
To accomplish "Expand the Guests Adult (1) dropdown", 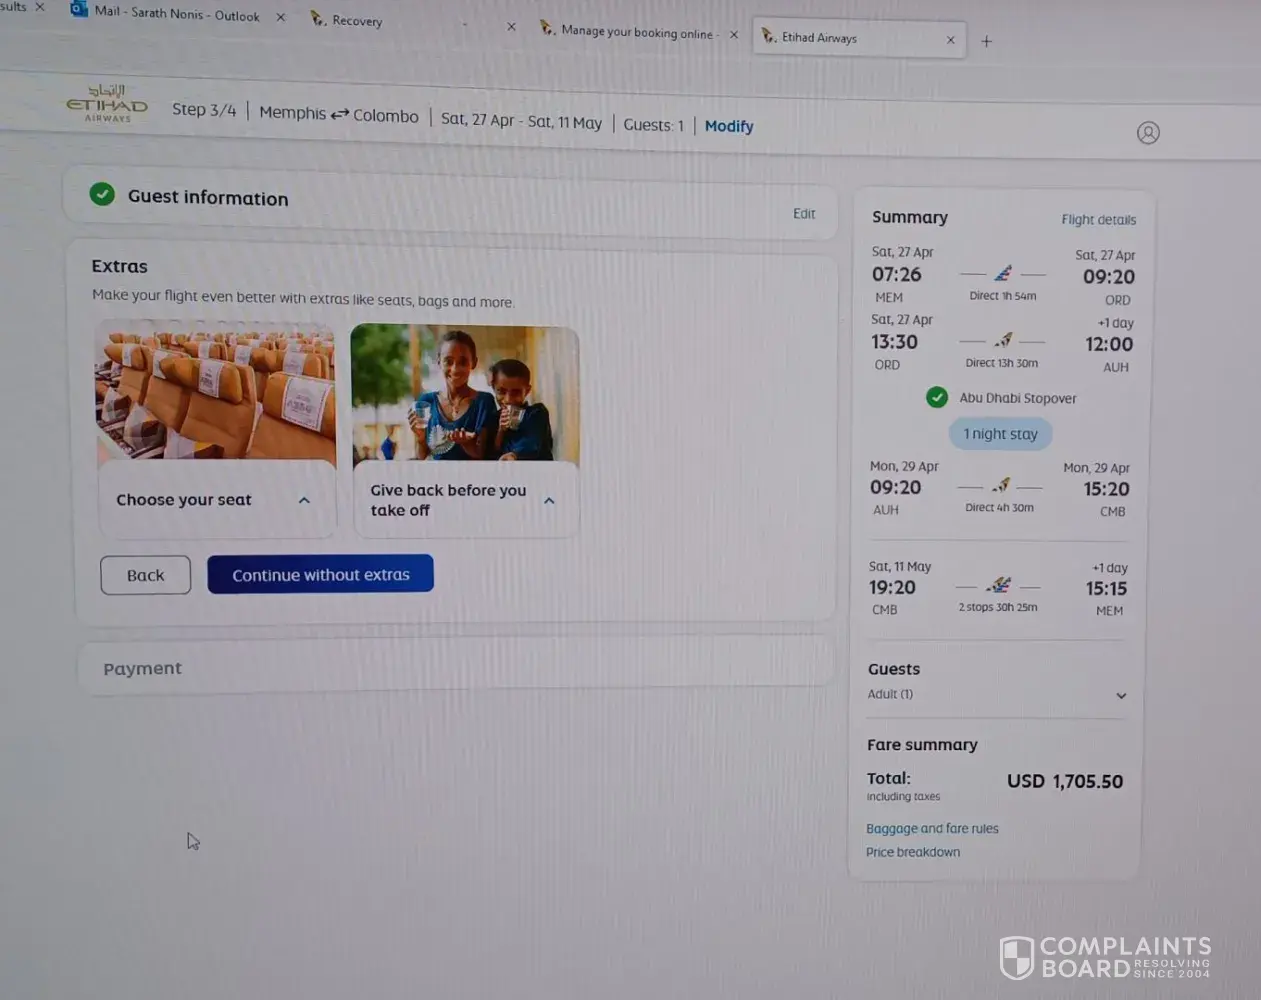I will pyautogui.click(x=1121, y=695).
